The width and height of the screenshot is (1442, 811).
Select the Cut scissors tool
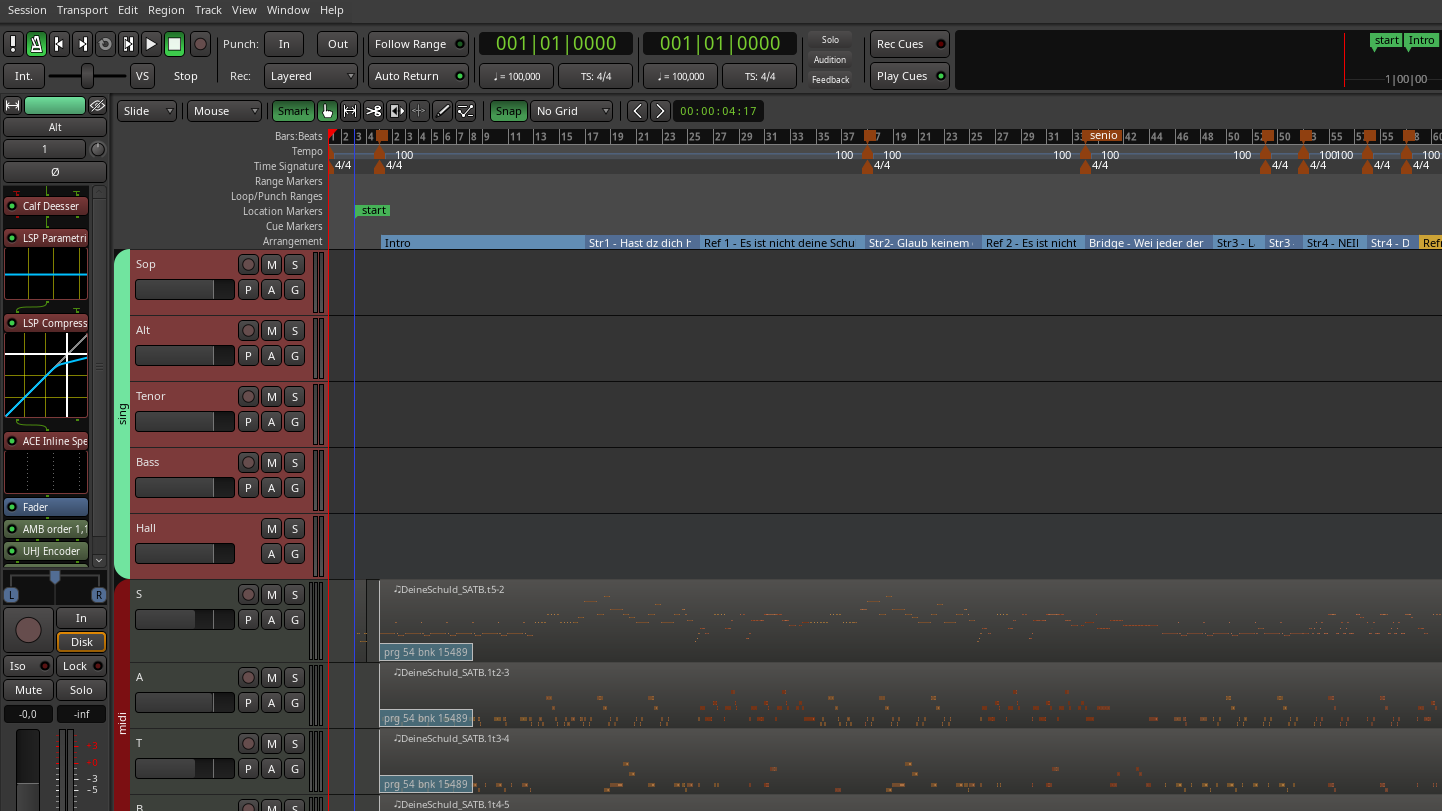click(373, 111)
